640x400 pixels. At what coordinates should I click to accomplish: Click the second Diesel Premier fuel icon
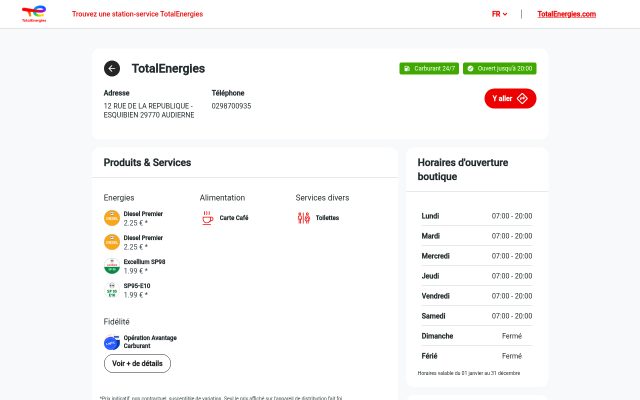point(112,242)
